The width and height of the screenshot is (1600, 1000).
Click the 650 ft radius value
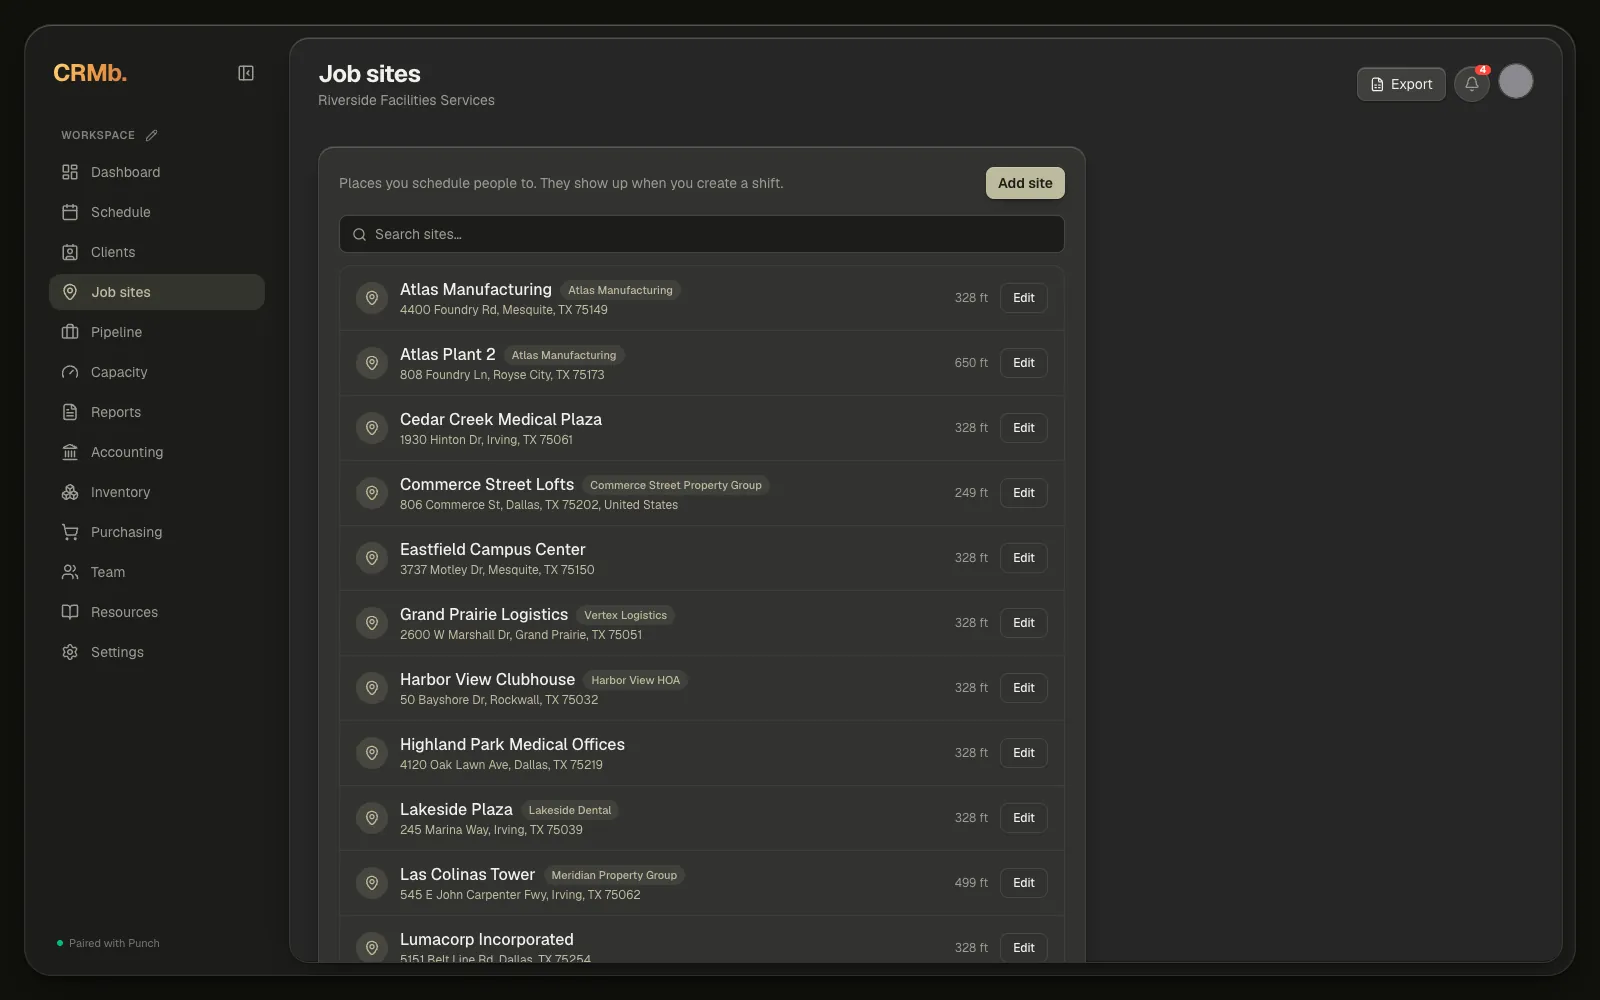(x=971, y=363)
